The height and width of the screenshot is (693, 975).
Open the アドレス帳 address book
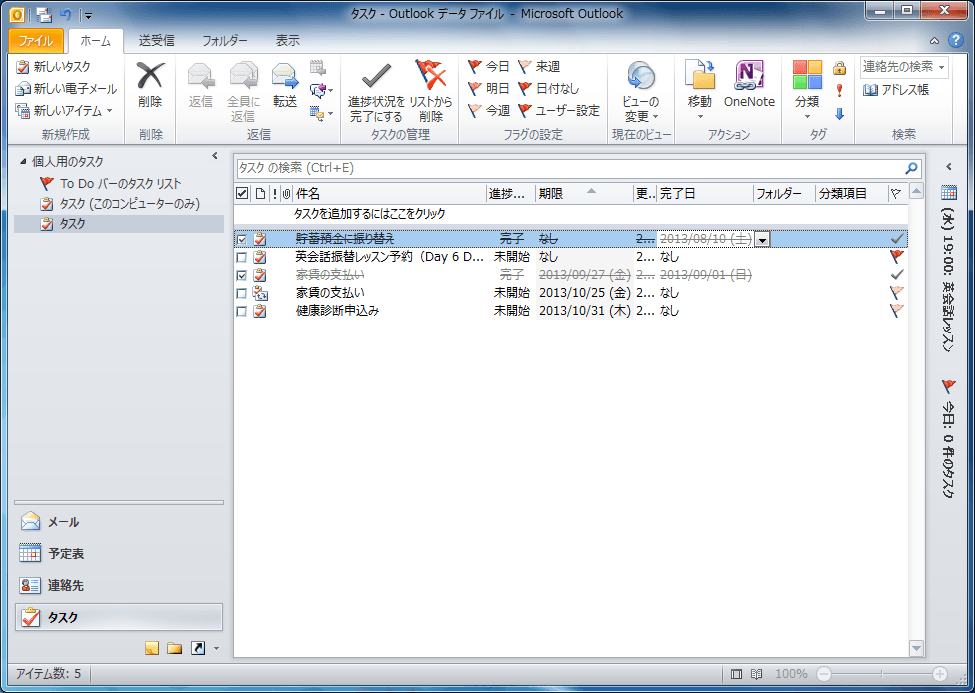tap(895, 90)
